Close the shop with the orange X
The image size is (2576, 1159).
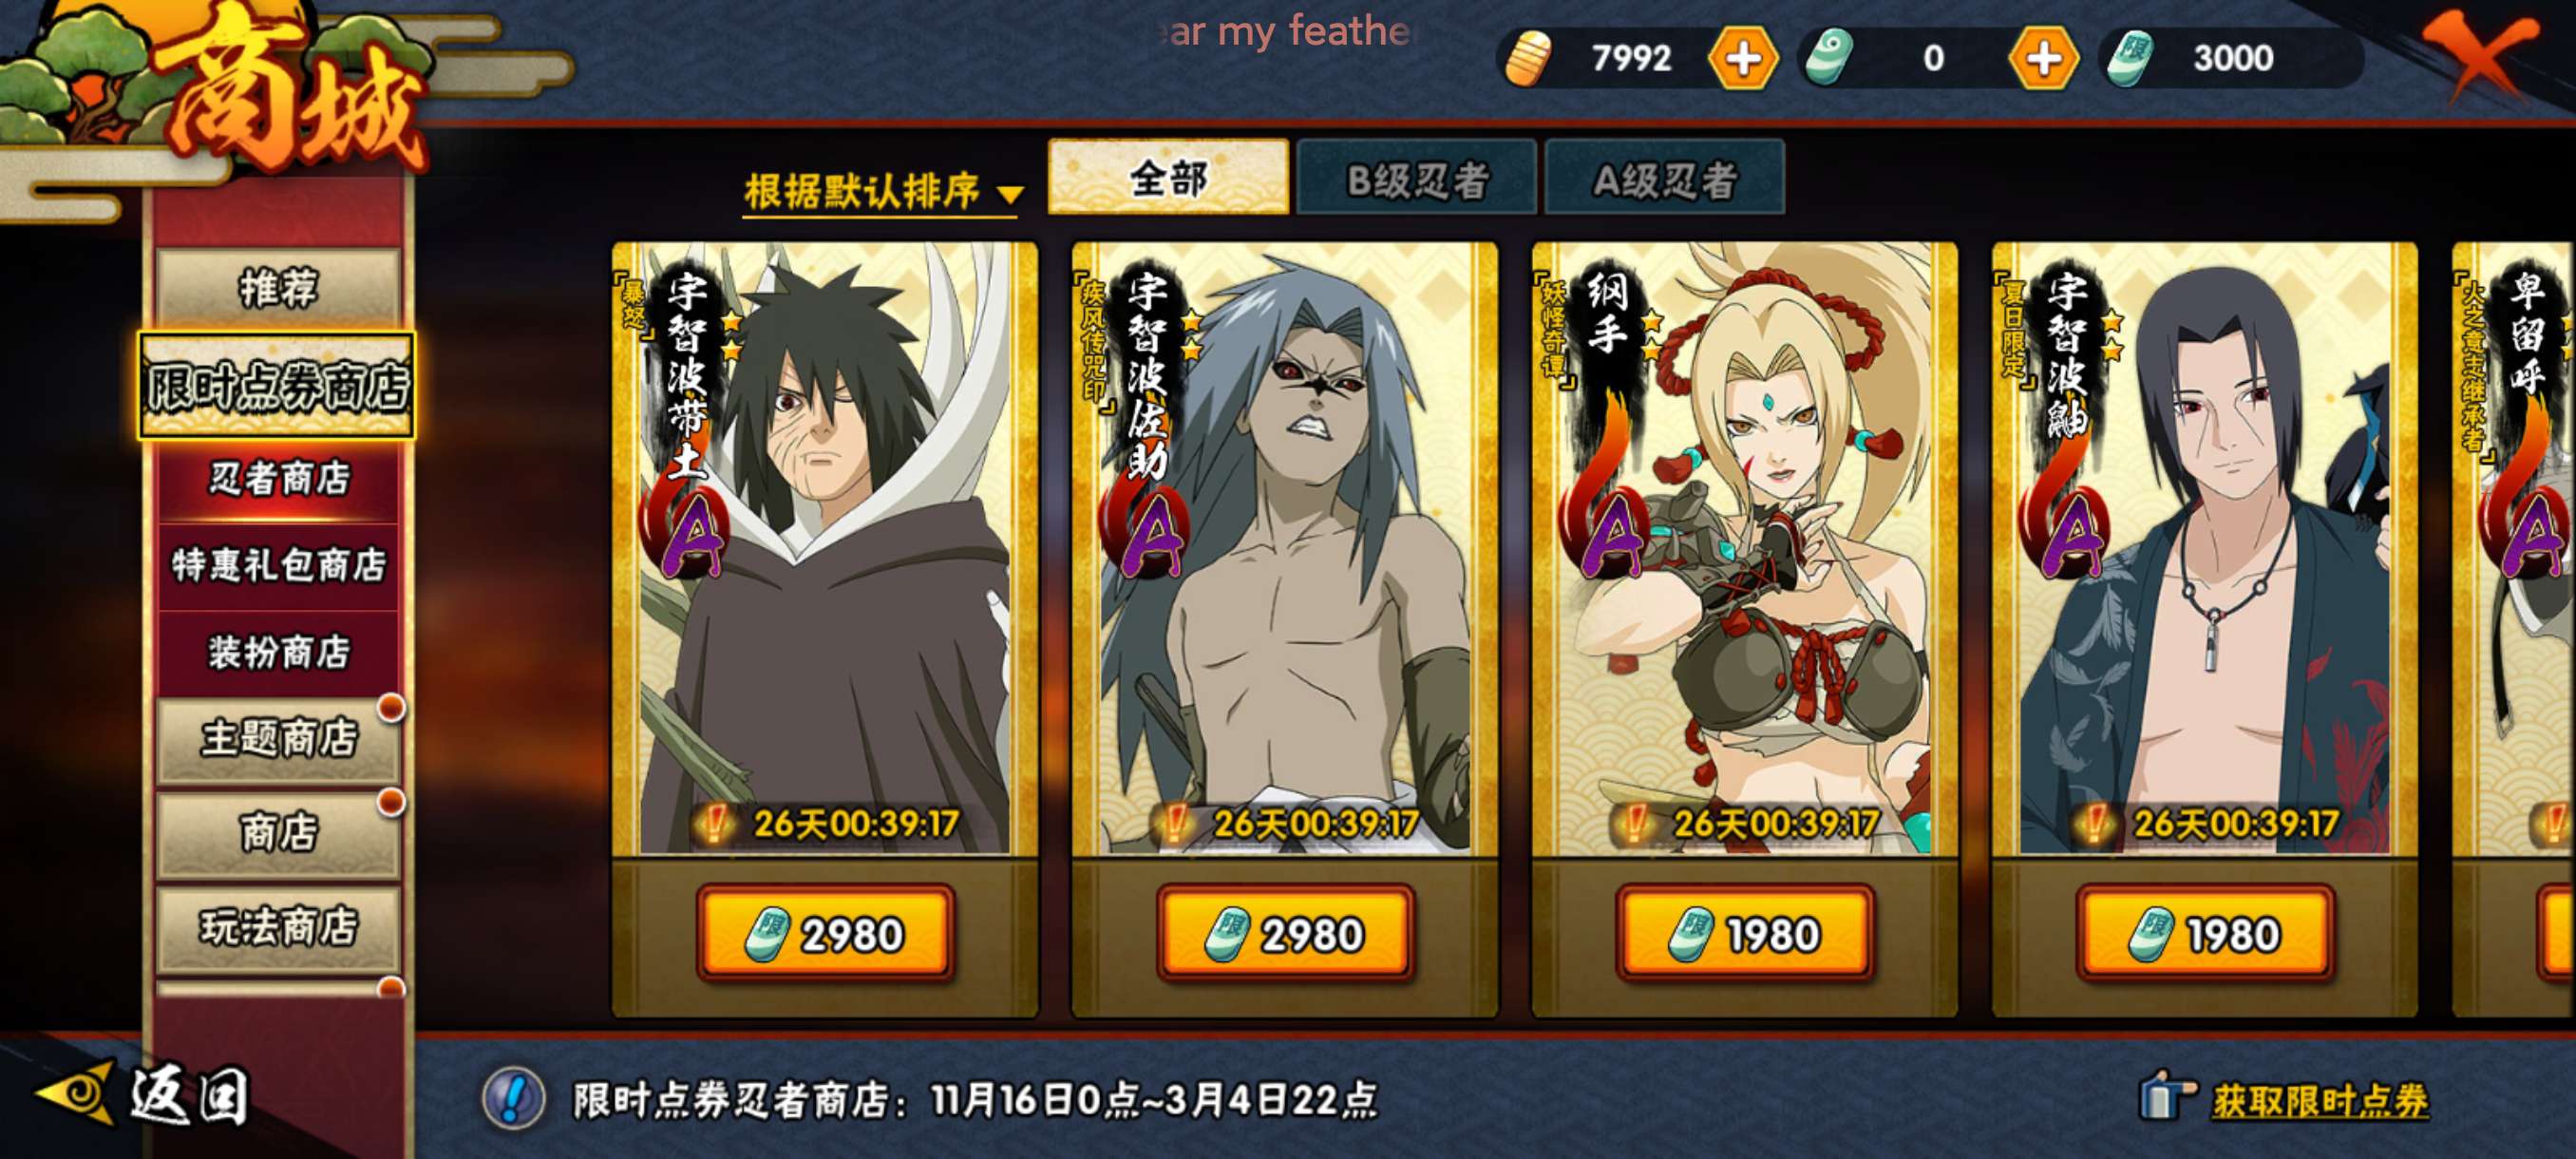point(2479,52)
